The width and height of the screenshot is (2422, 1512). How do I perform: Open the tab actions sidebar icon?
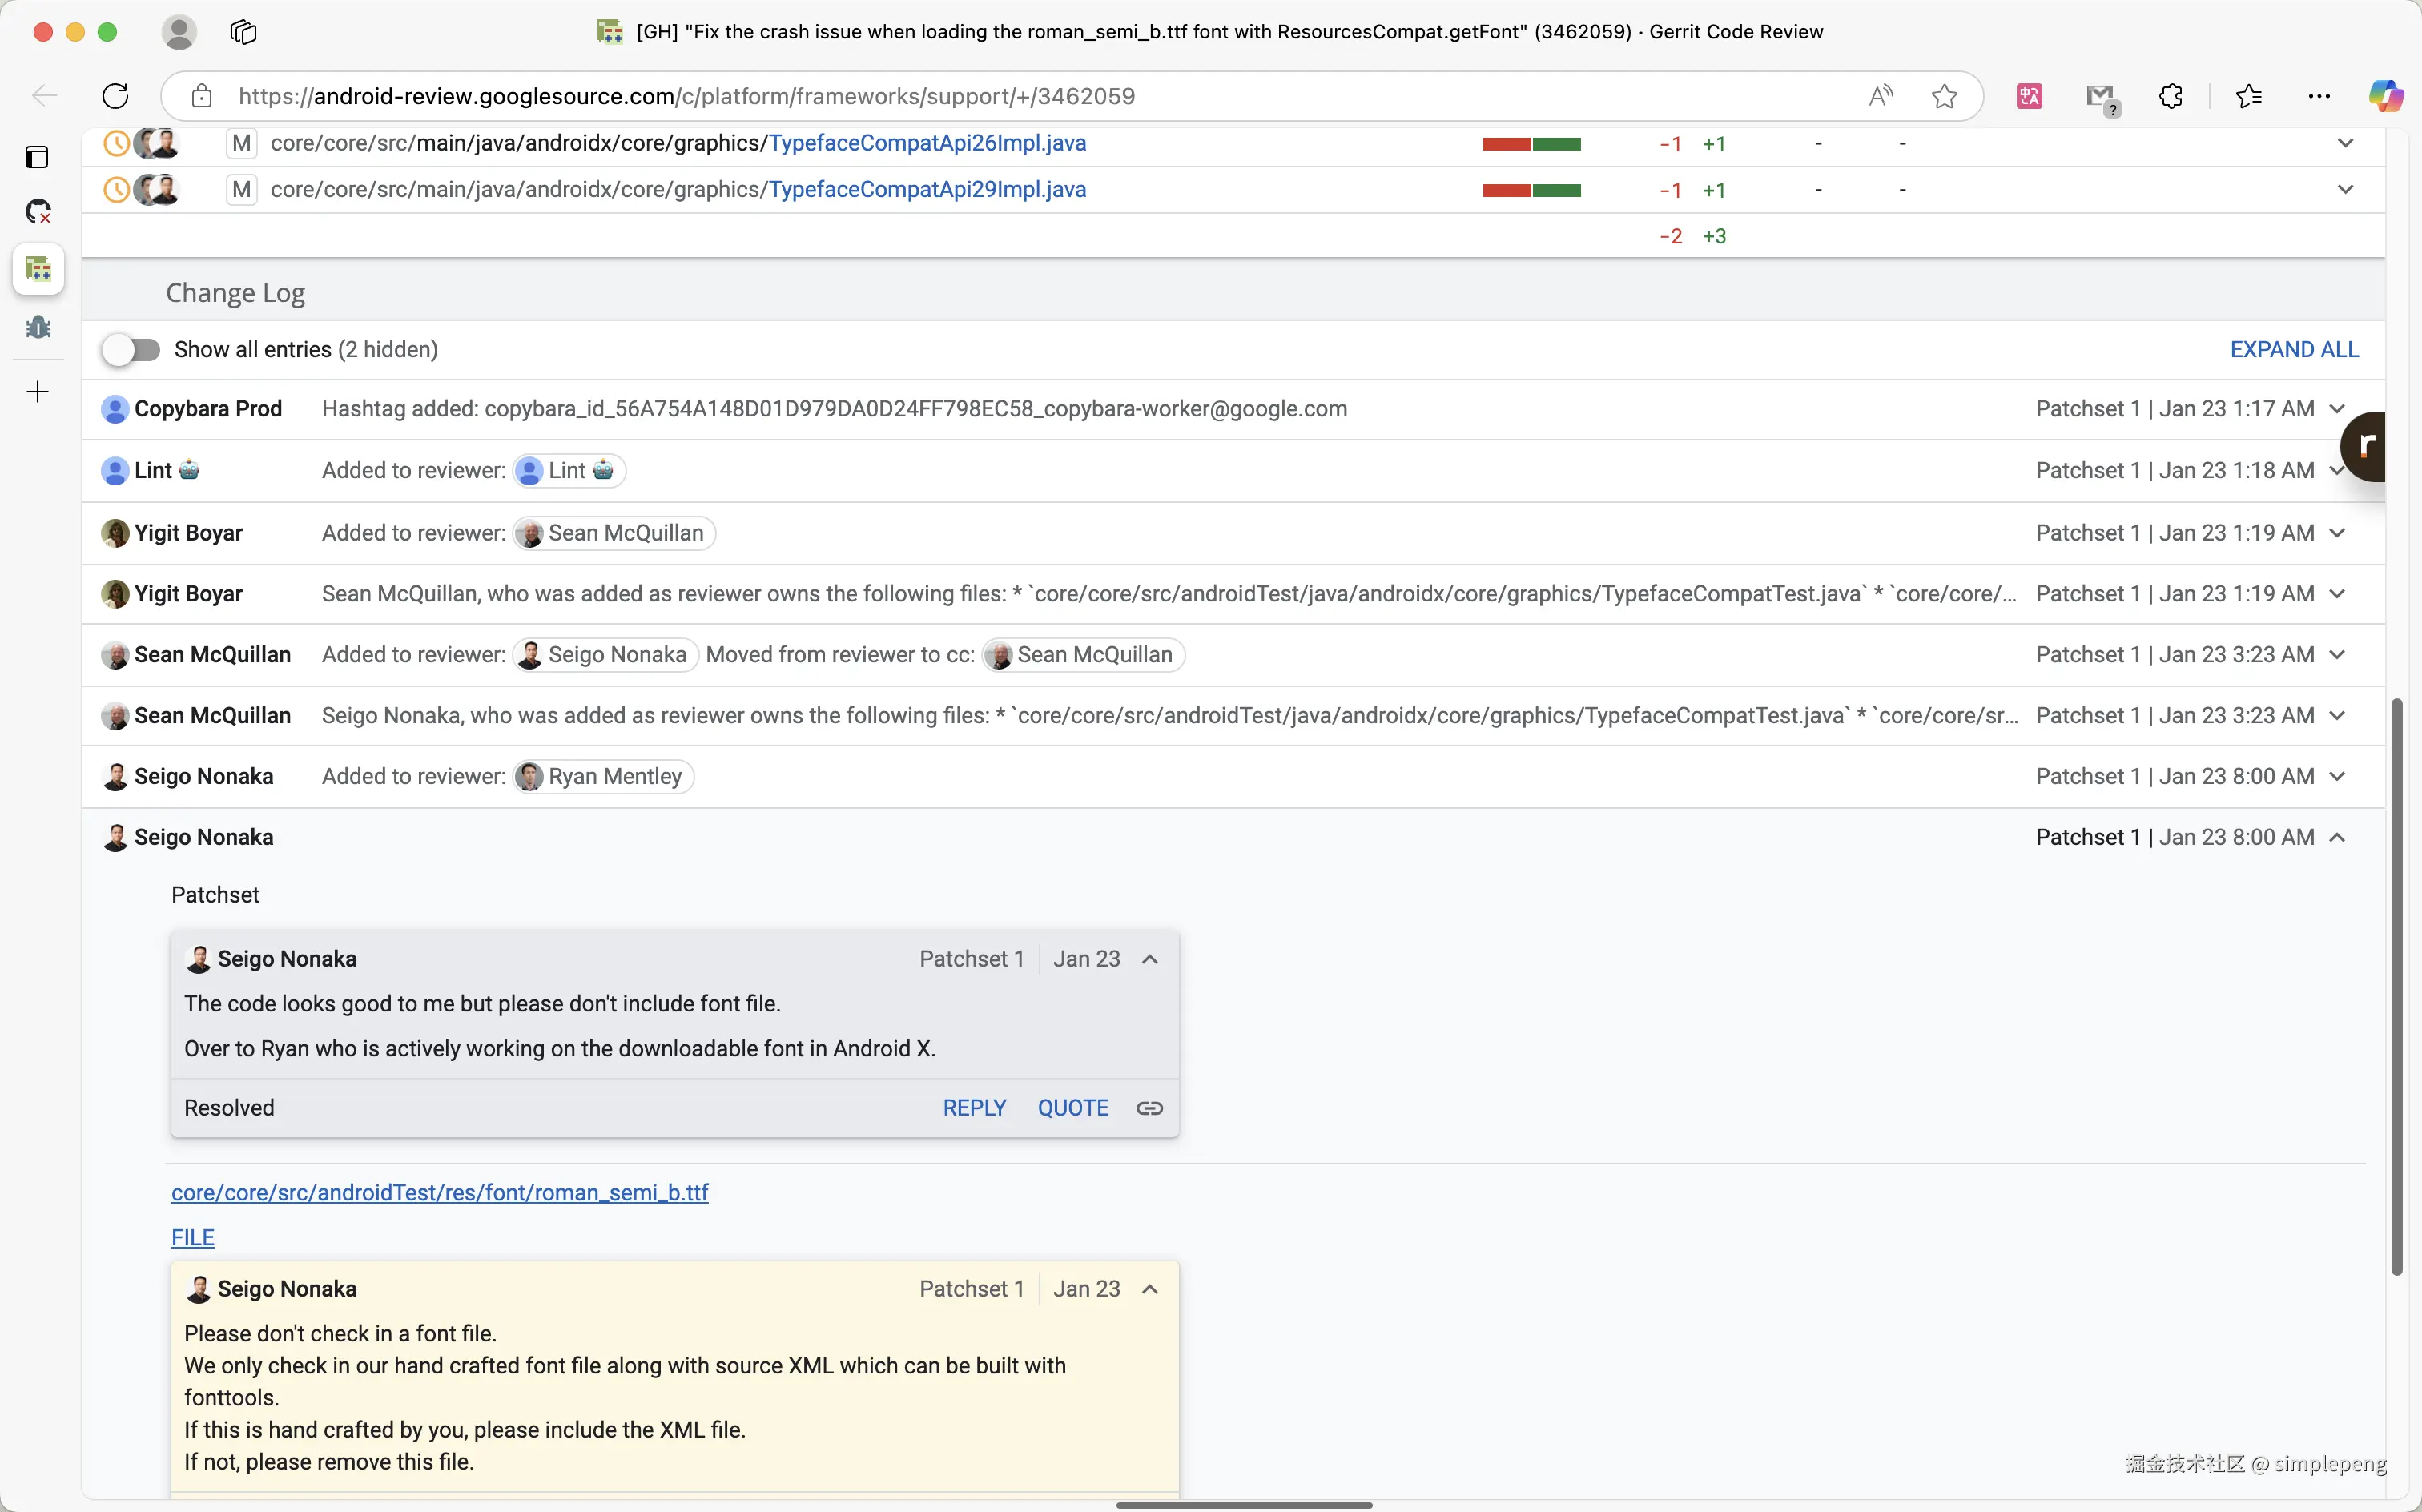[37, 157]
